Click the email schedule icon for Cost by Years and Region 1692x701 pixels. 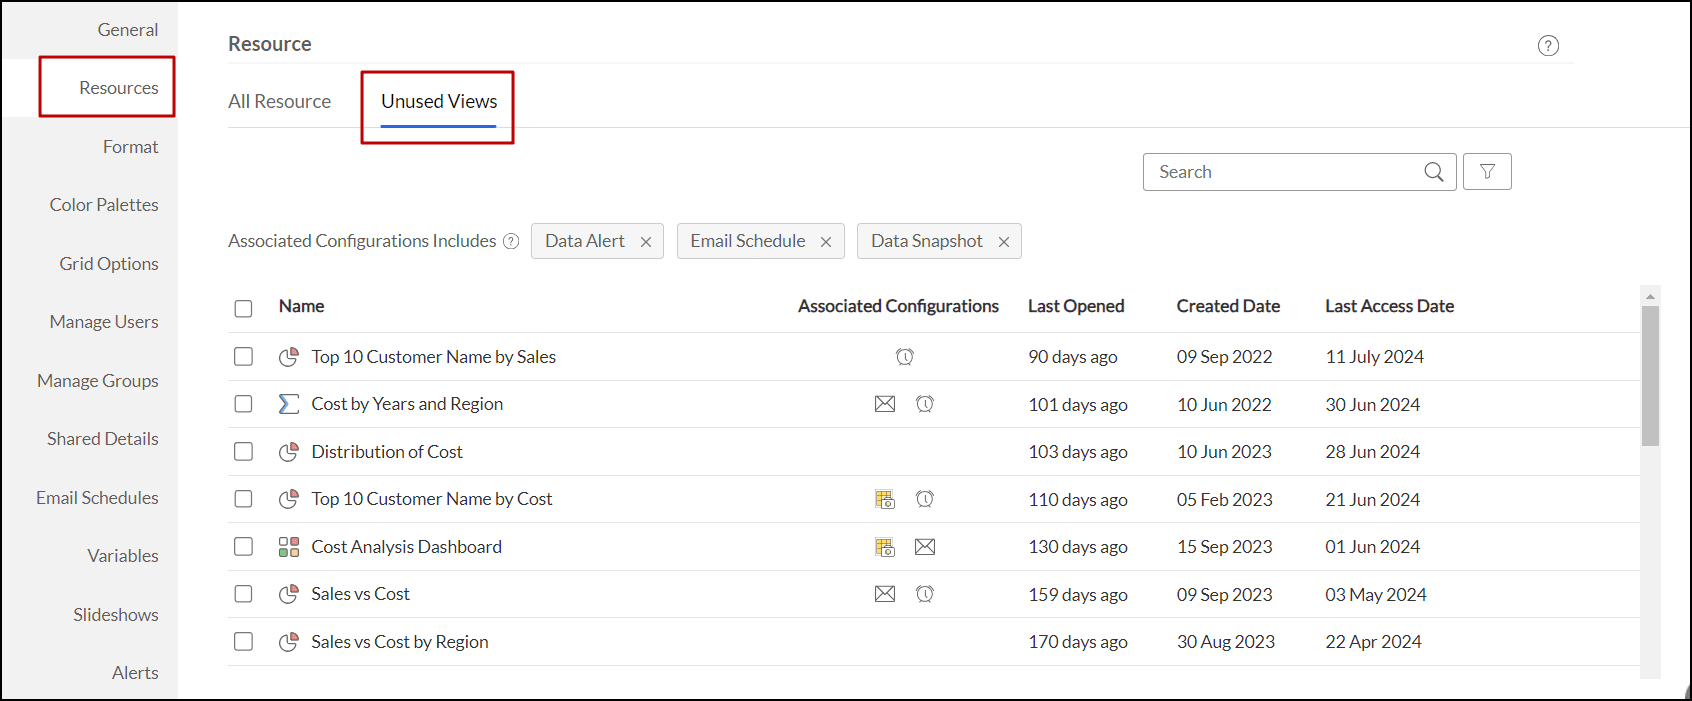[885, 404]
